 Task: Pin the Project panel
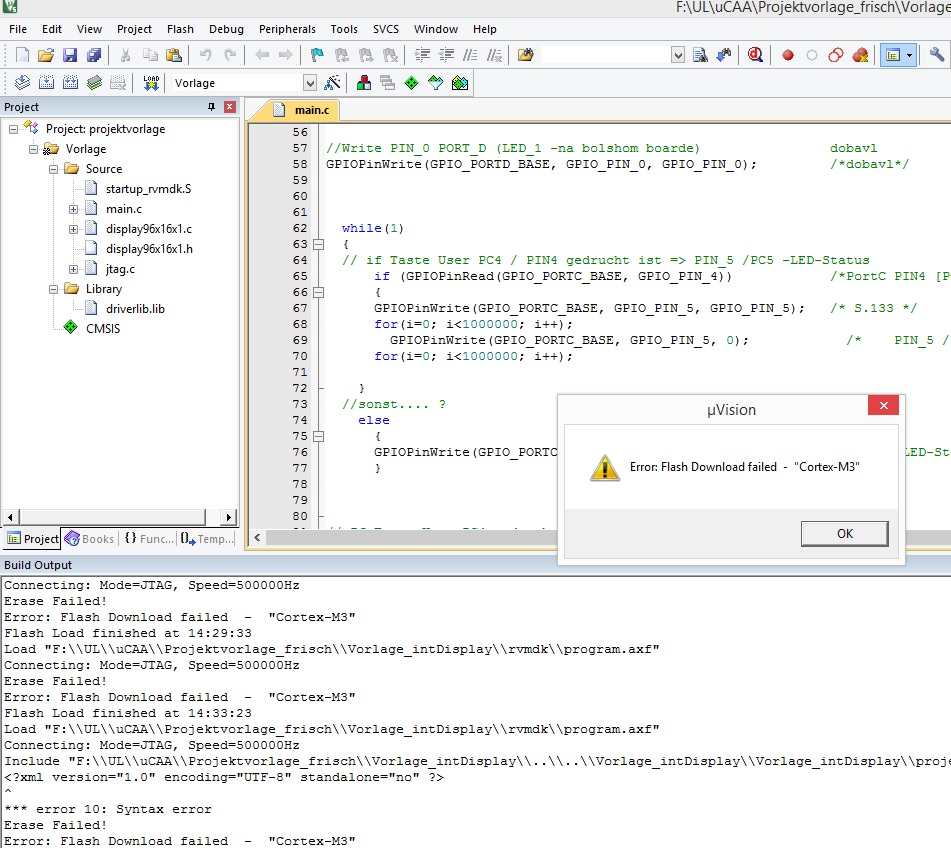(x=211, y=107)
